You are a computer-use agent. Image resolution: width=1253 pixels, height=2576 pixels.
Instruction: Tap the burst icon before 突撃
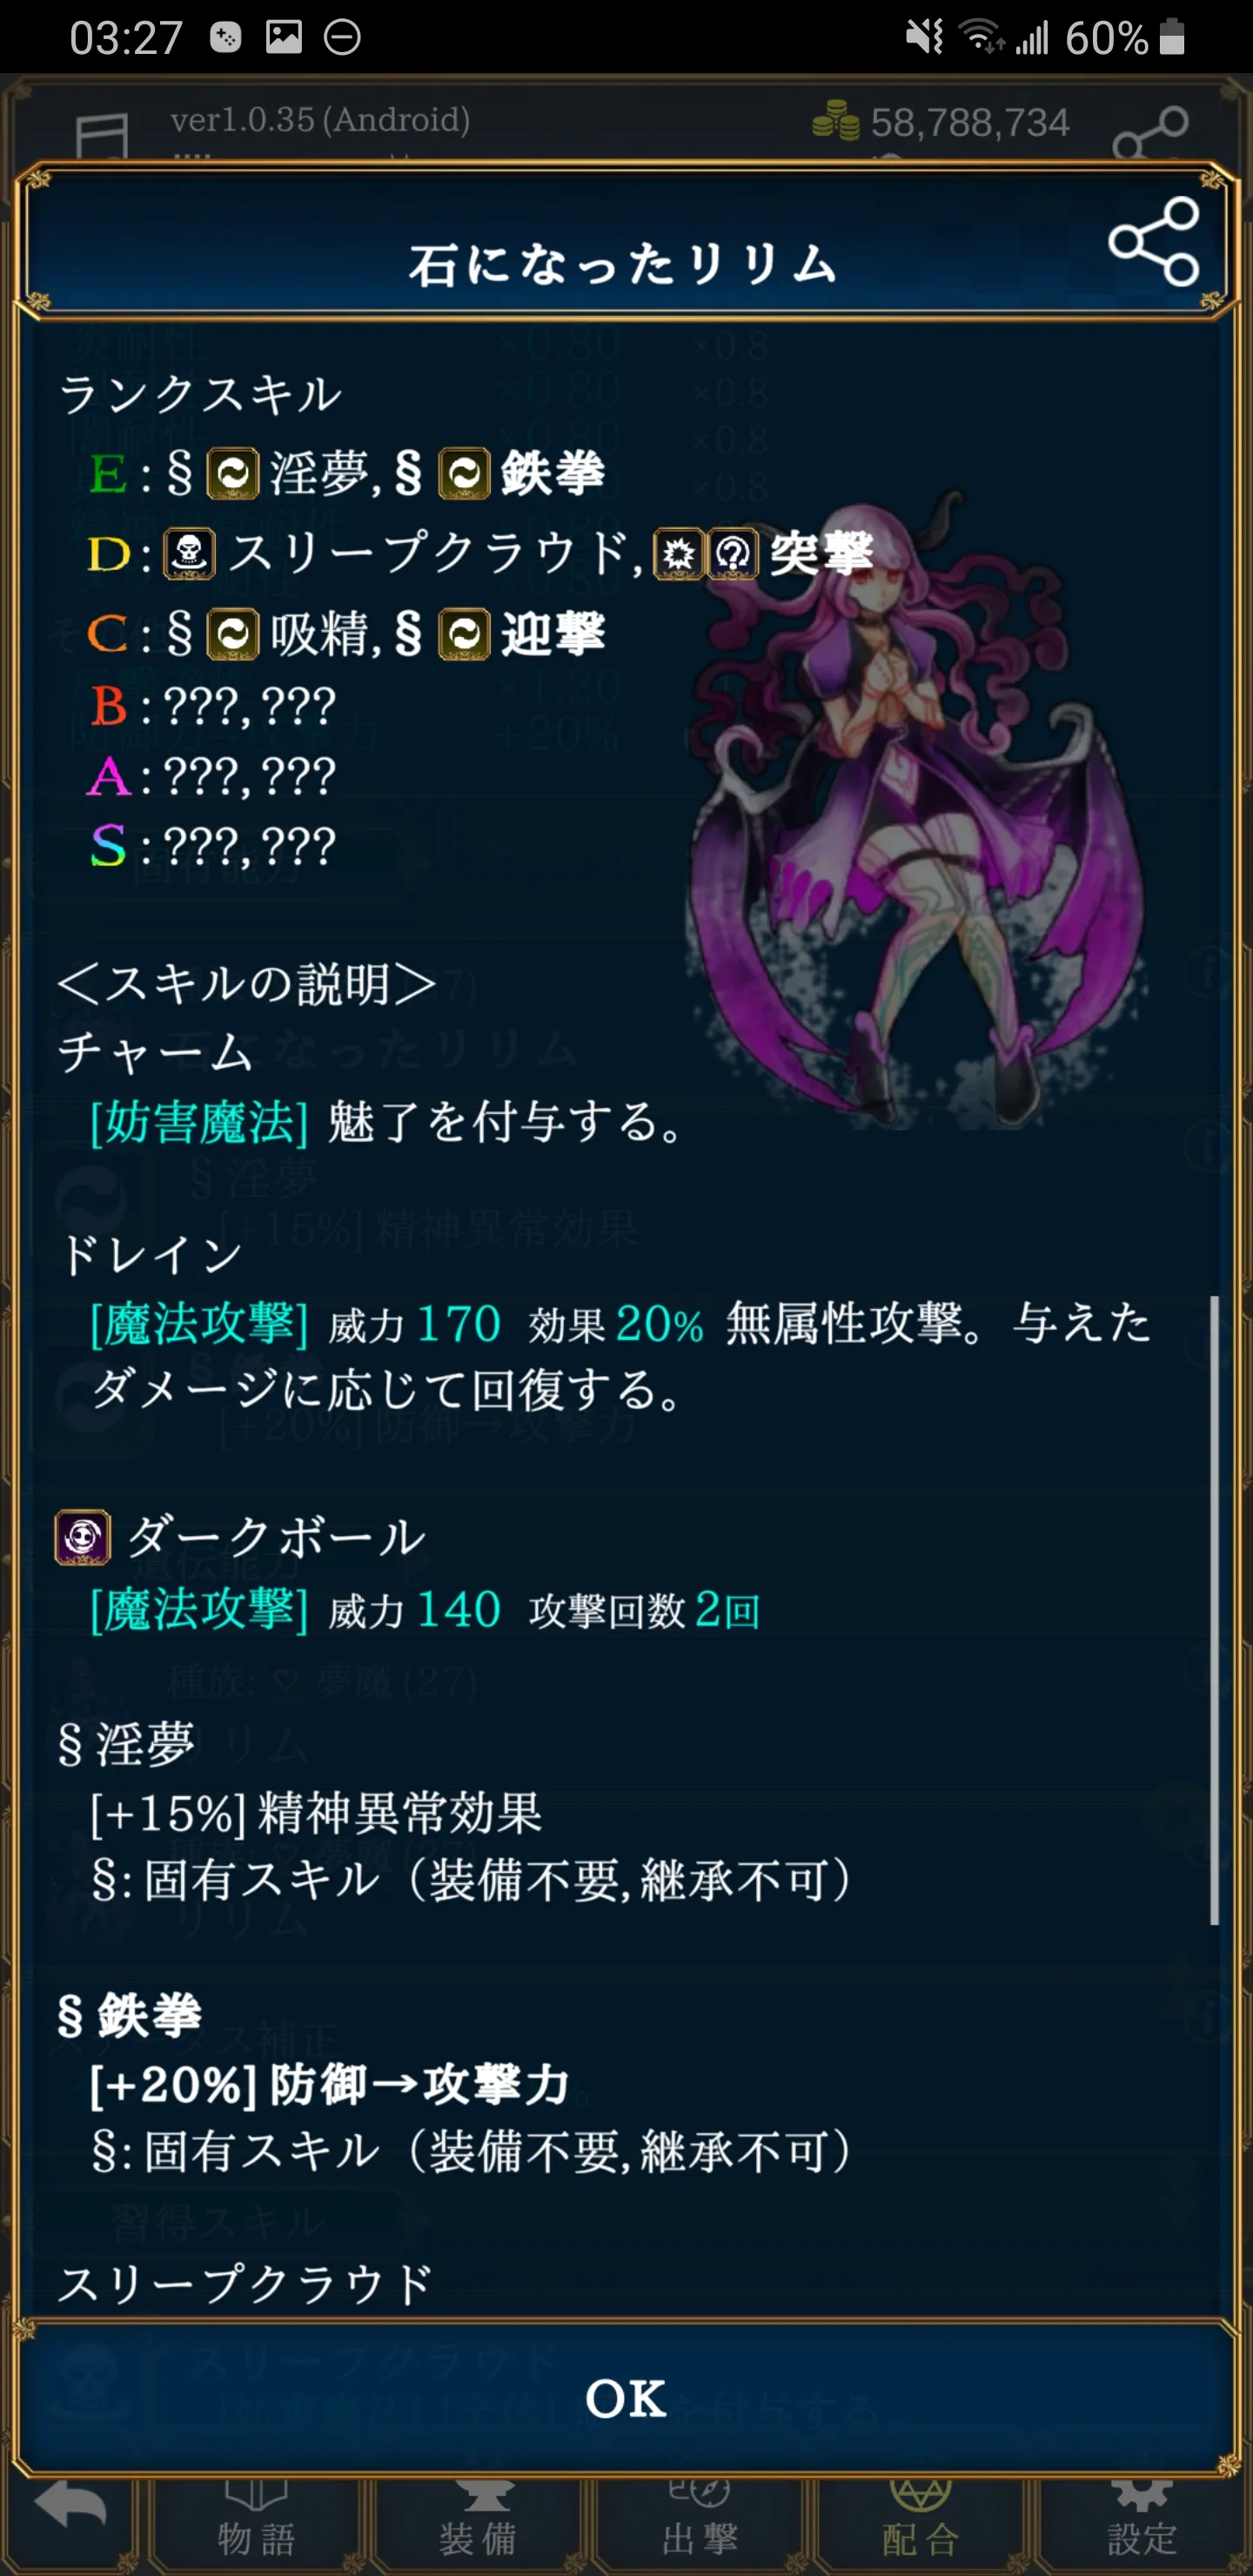tap(679, 553)
